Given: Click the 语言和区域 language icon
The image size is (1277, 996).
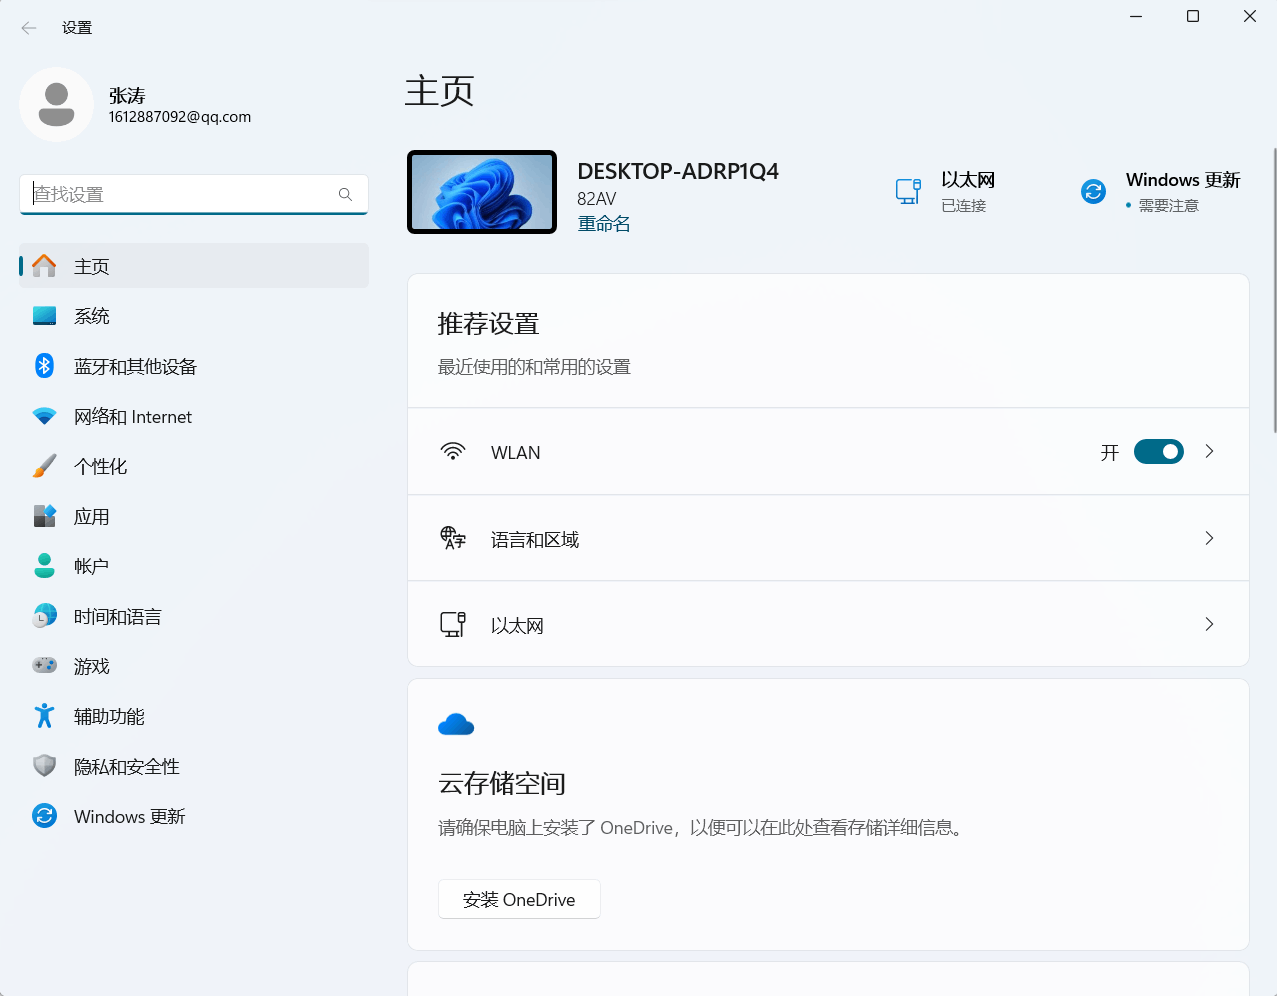Looking at the screenshot, I should coord(453,538).
